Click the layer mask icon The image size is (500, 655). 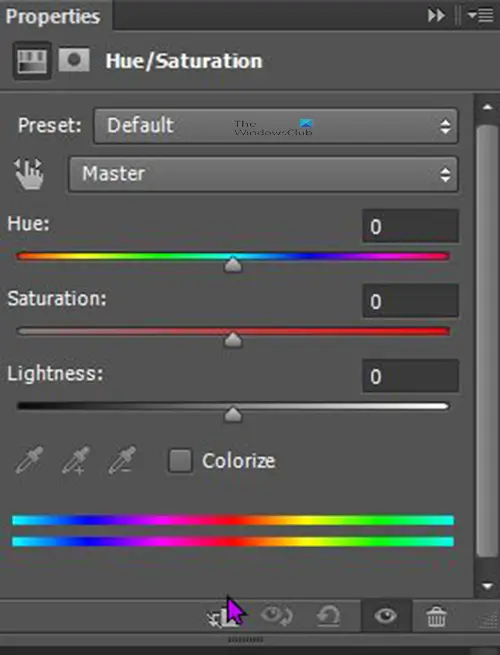click(74, 60)
